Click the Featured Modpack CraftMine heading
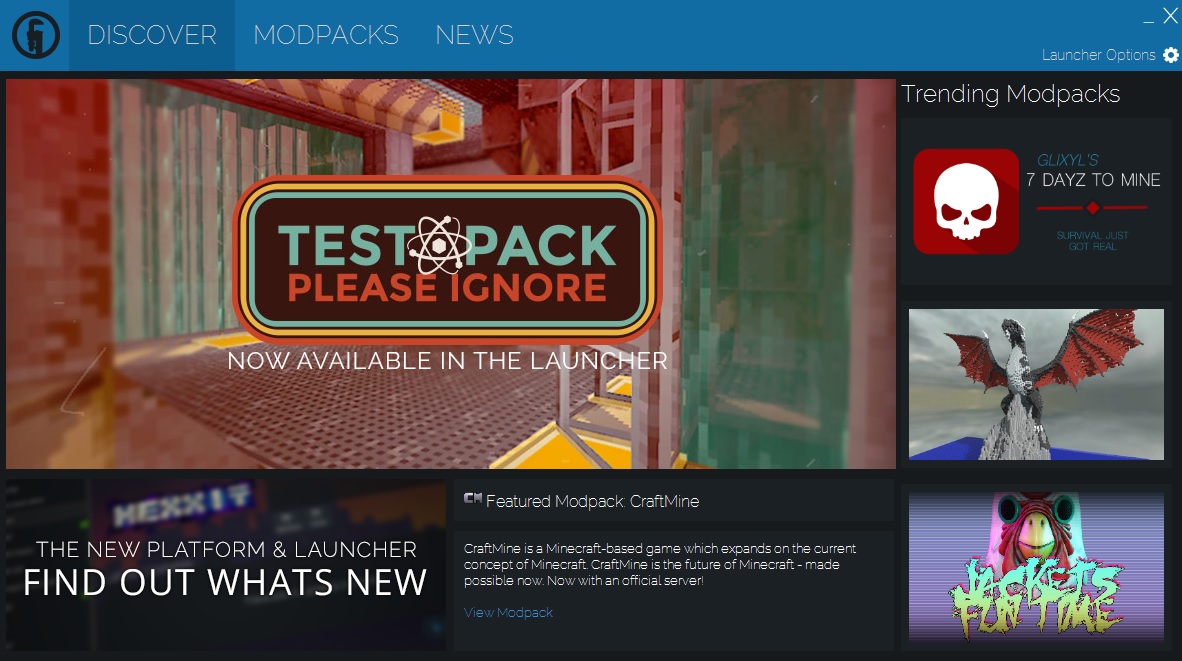 click(x=592, y=501)
